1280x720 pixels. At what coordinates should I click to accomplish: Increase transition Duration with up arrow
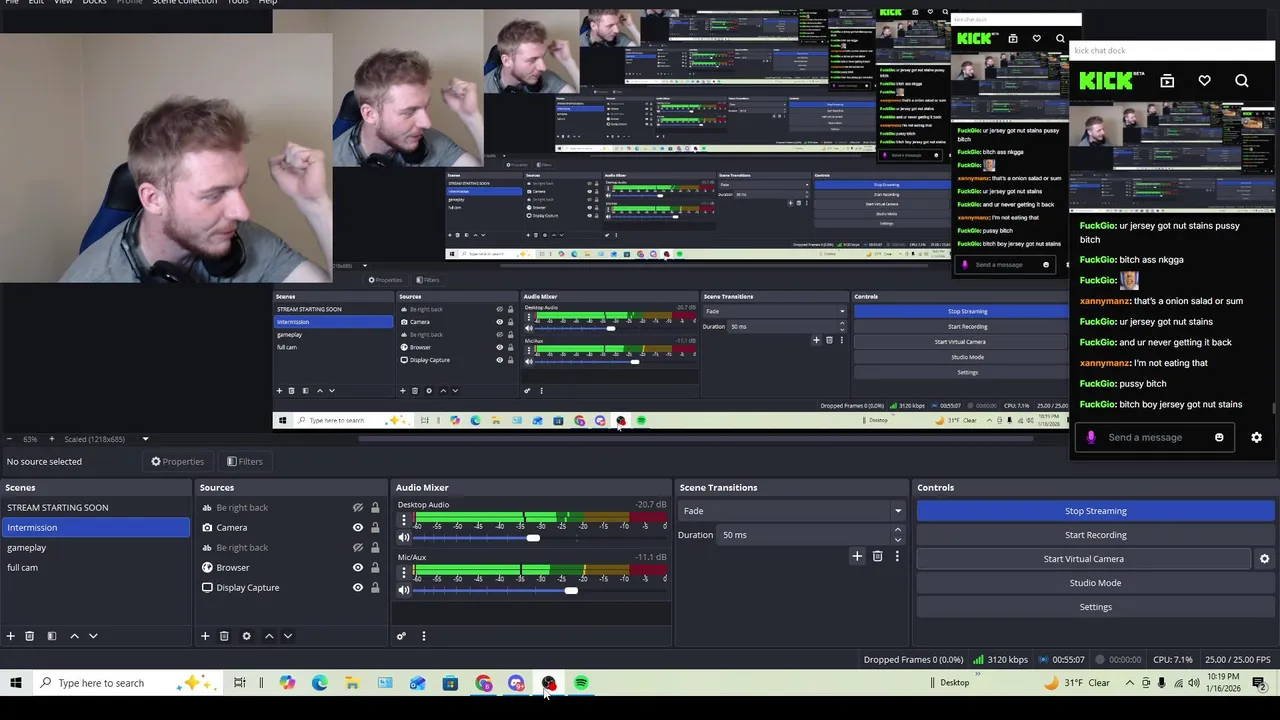click(x=897, y=530)
